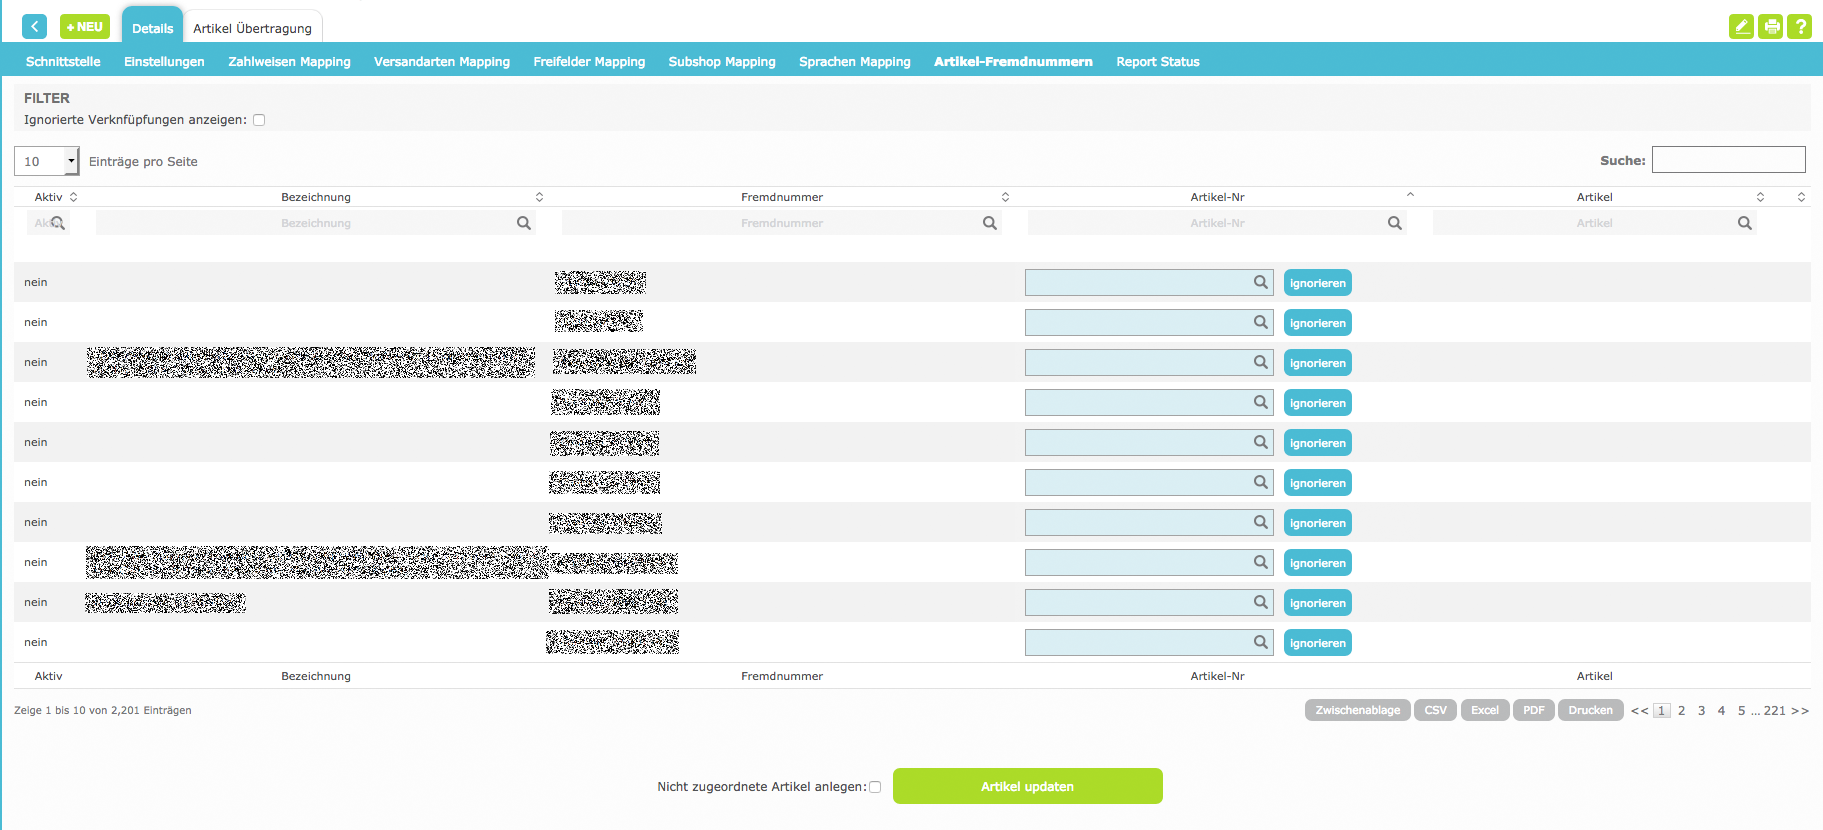This screenshot has width=1823, height=830.
Task: Click the back arrow icon
Action: 34,27
